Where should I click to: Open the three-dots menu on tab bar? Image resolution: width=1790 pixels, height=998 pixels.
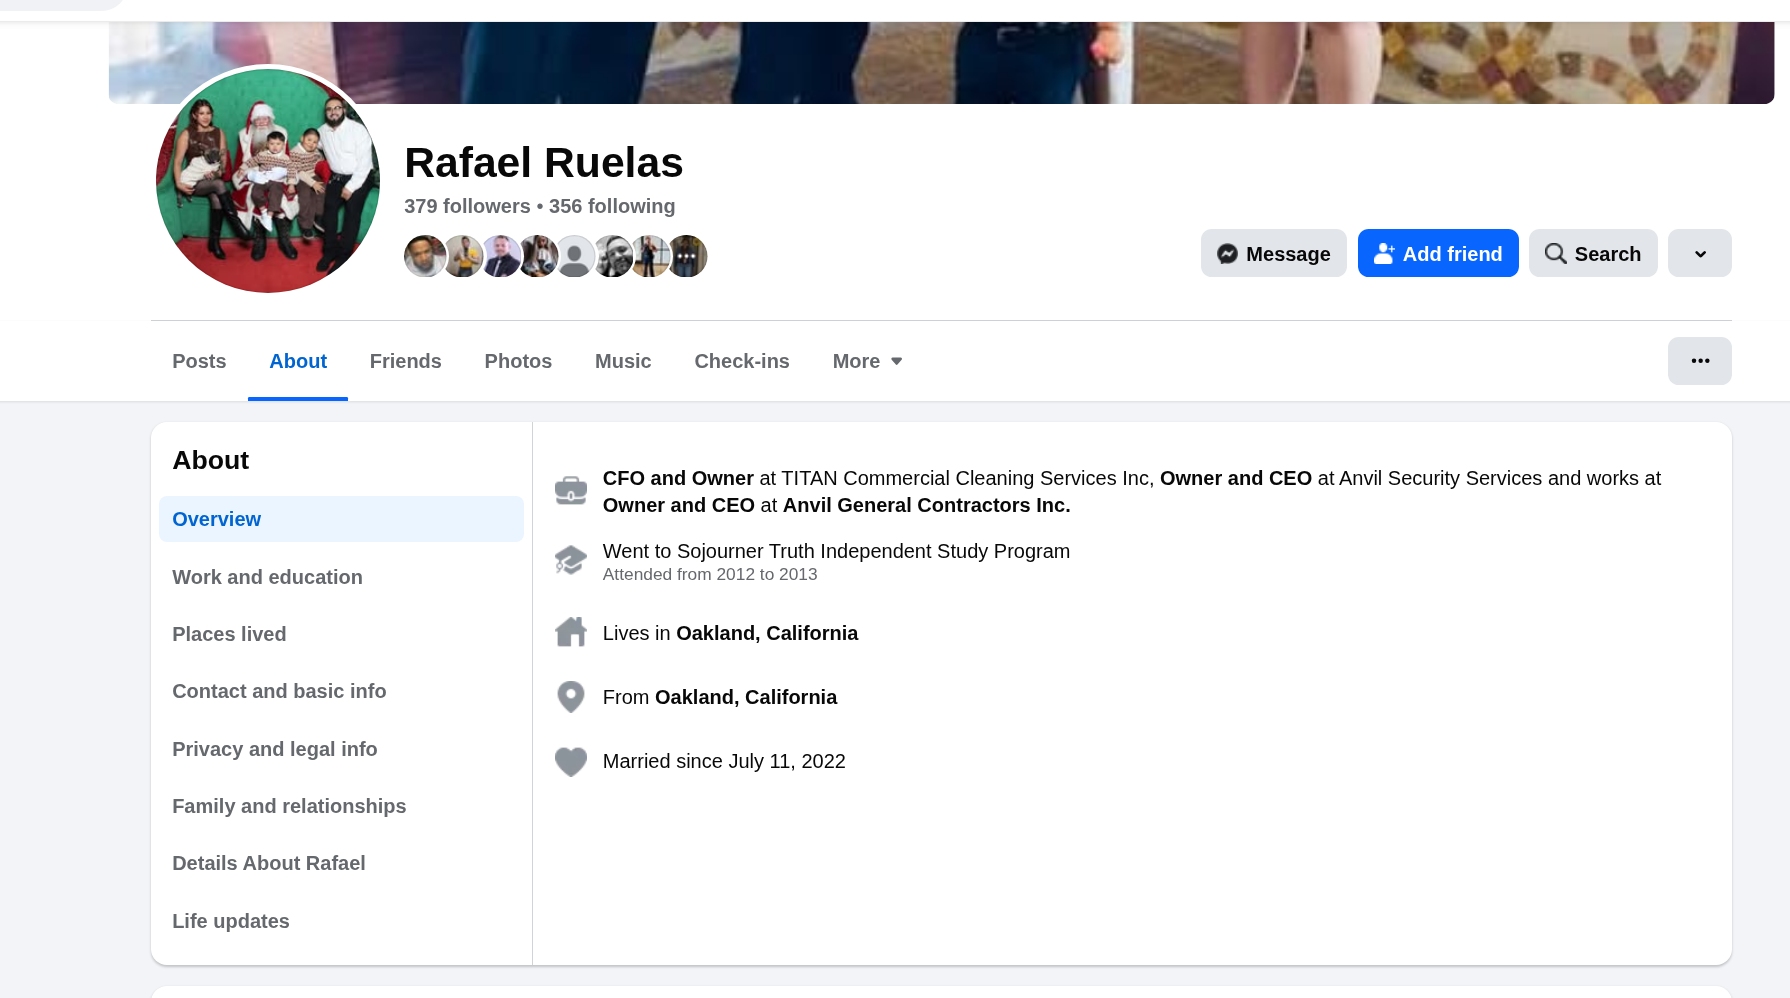click(1699, 361)
